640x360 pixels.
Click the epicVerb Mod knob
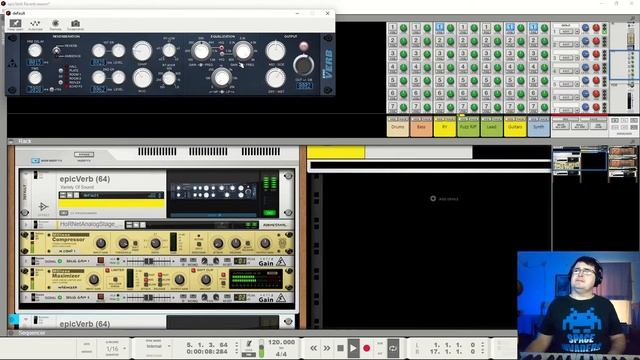pos(142,78)
